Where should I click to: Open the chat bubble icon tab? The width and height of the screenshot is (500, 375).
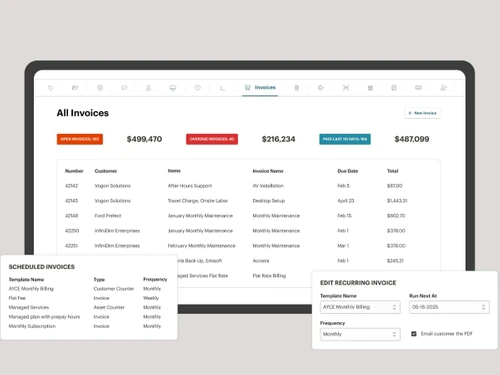124,88
